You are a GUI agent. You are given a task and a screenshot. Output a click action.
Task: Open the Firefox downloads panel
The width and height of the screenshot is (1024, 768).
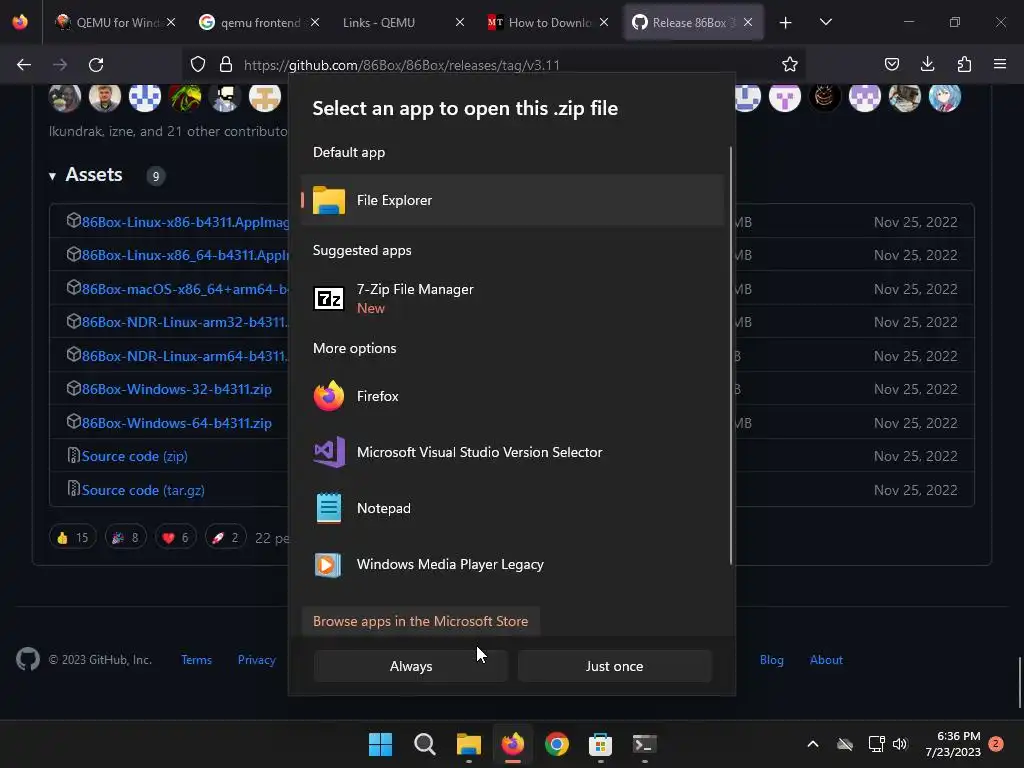(x=927, y=64)
